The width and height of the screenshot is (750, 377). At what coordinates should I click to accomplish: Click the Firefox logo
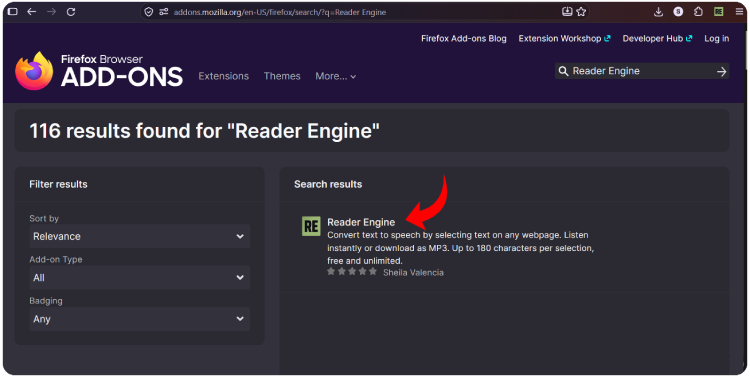34,71
